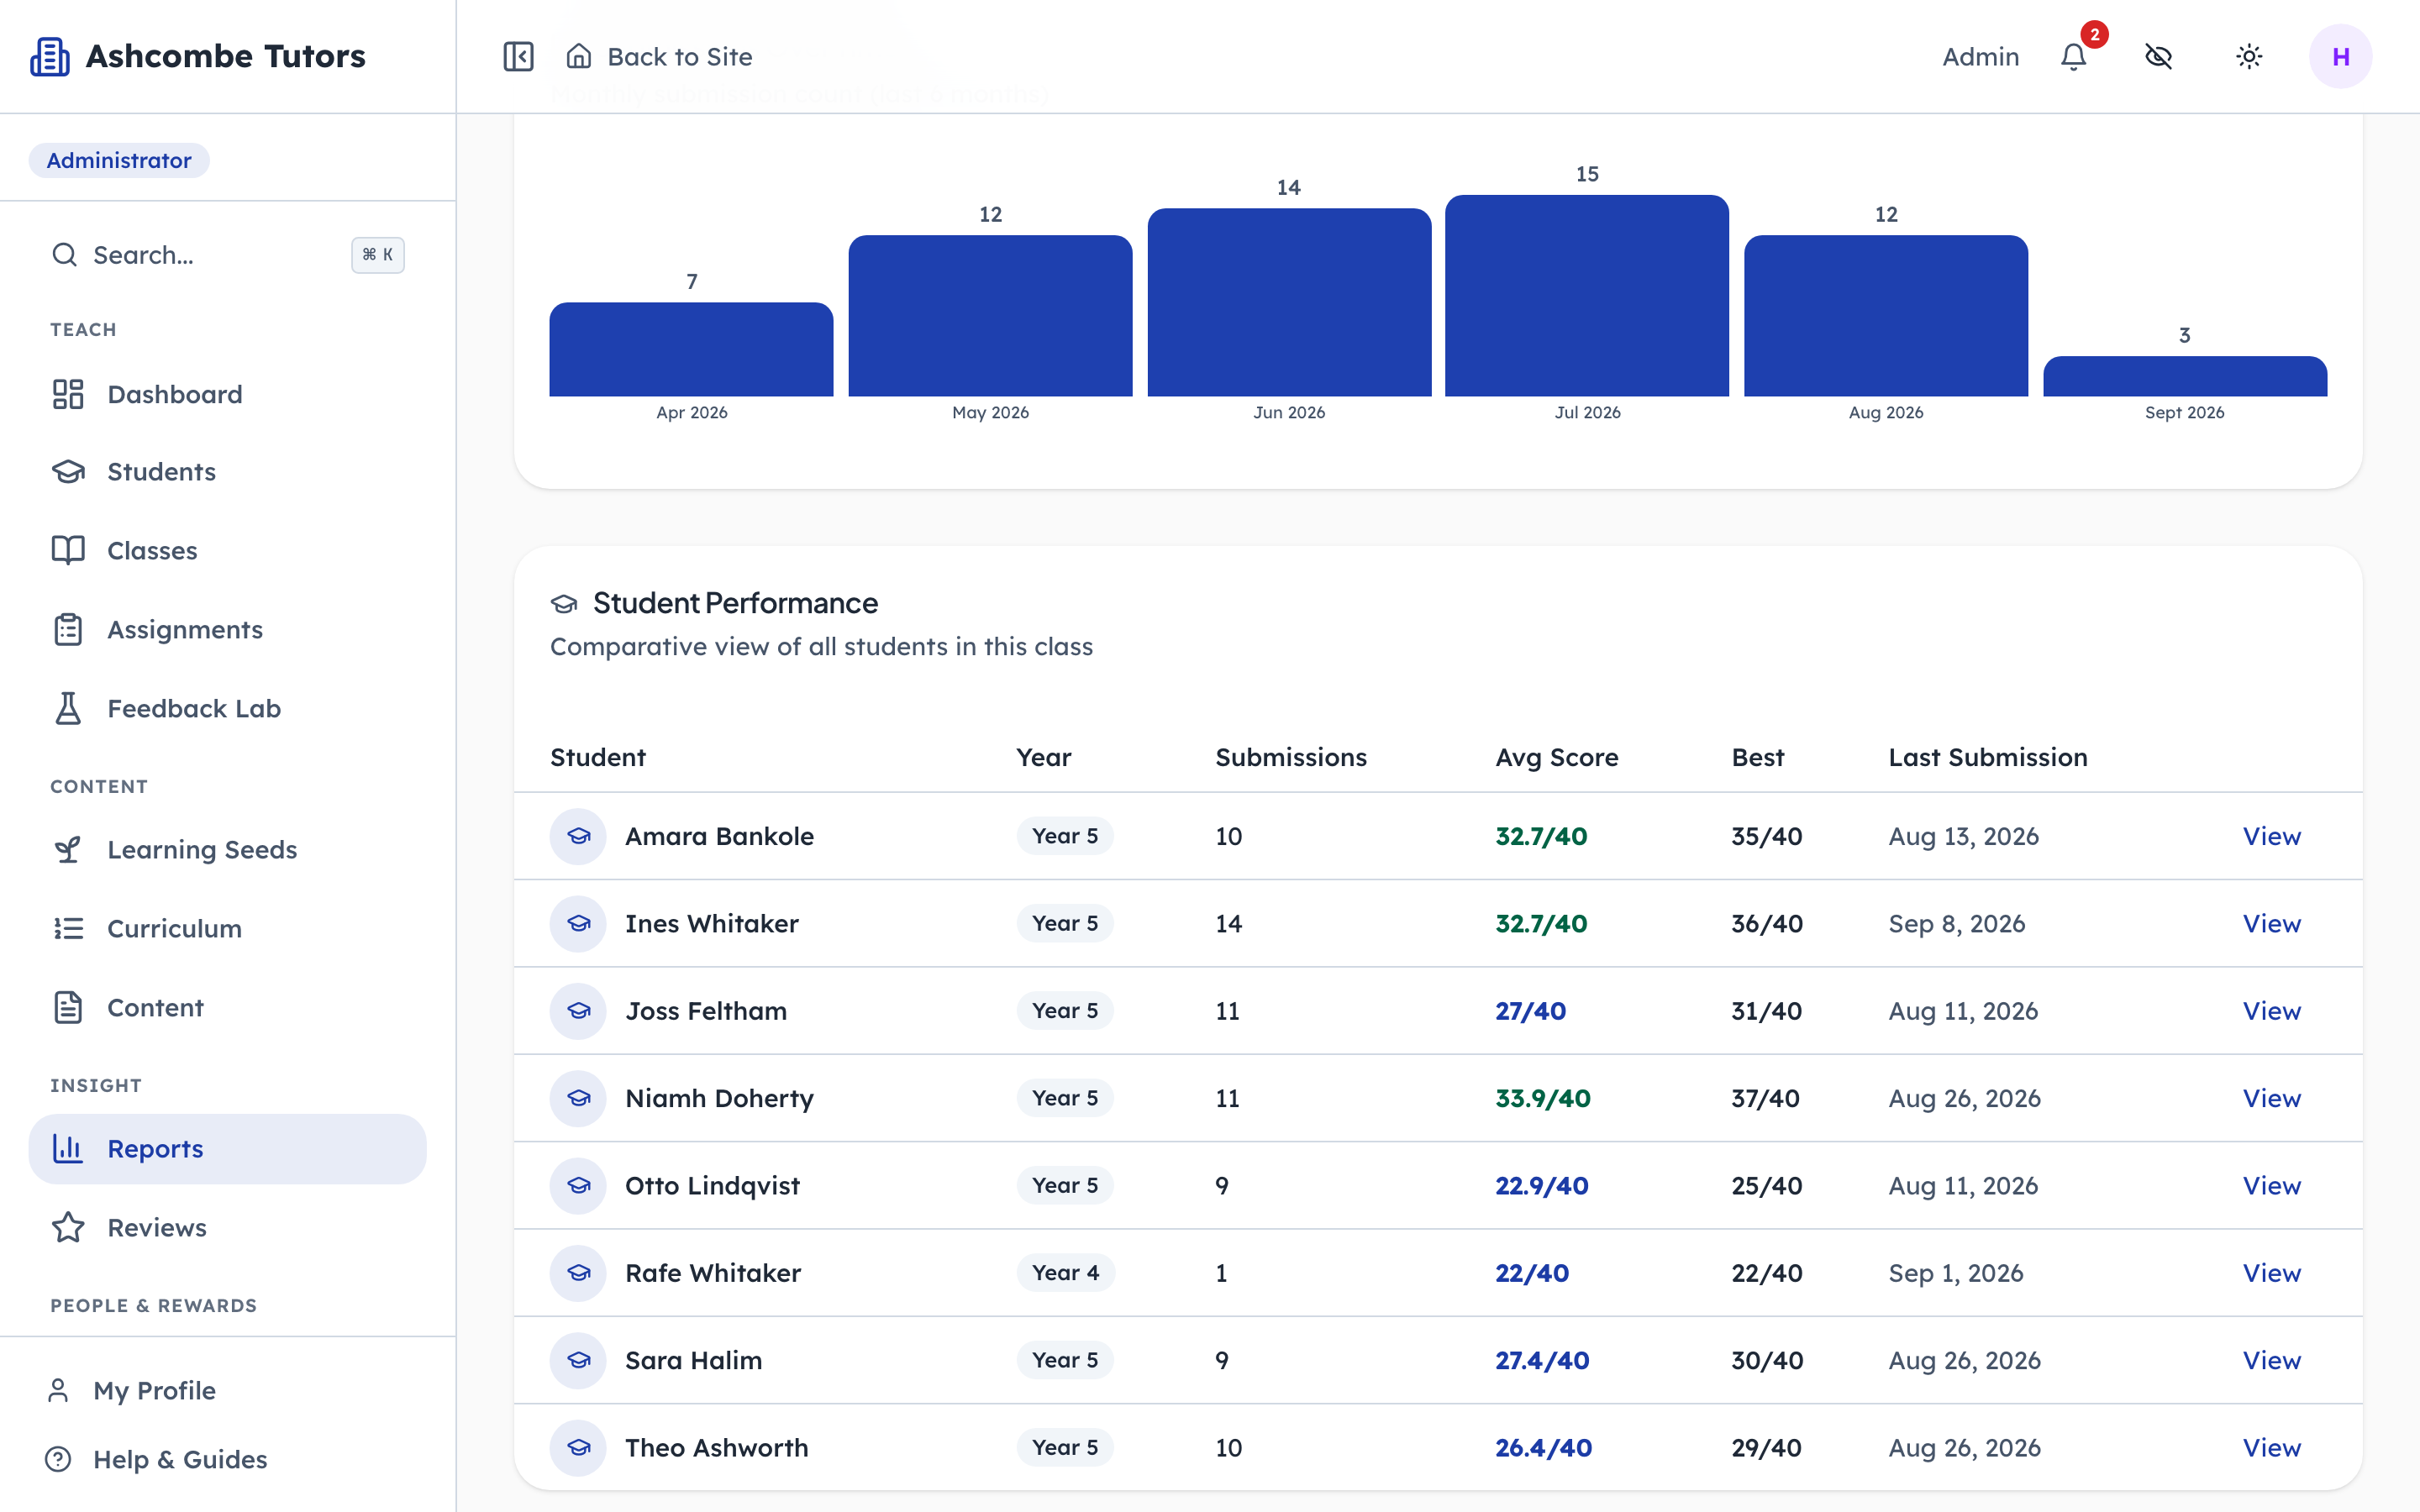
Task: Click the My Profile person icon
Action: [58, 1390]
